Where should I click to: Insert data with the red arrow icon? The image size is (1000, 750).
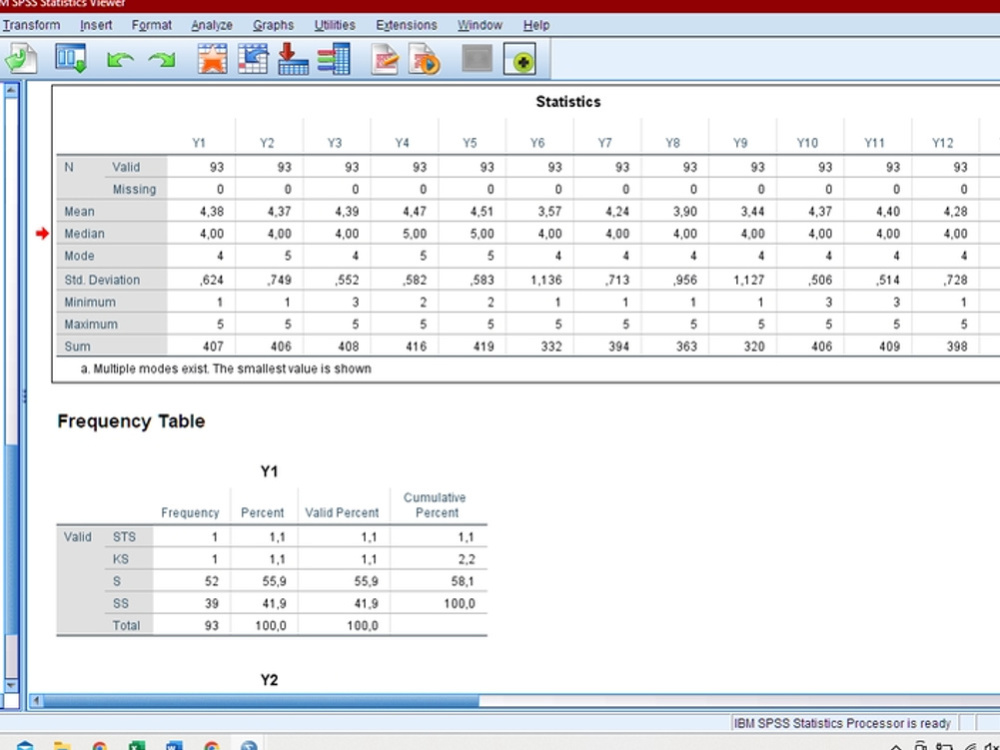[x=292, y=59]
